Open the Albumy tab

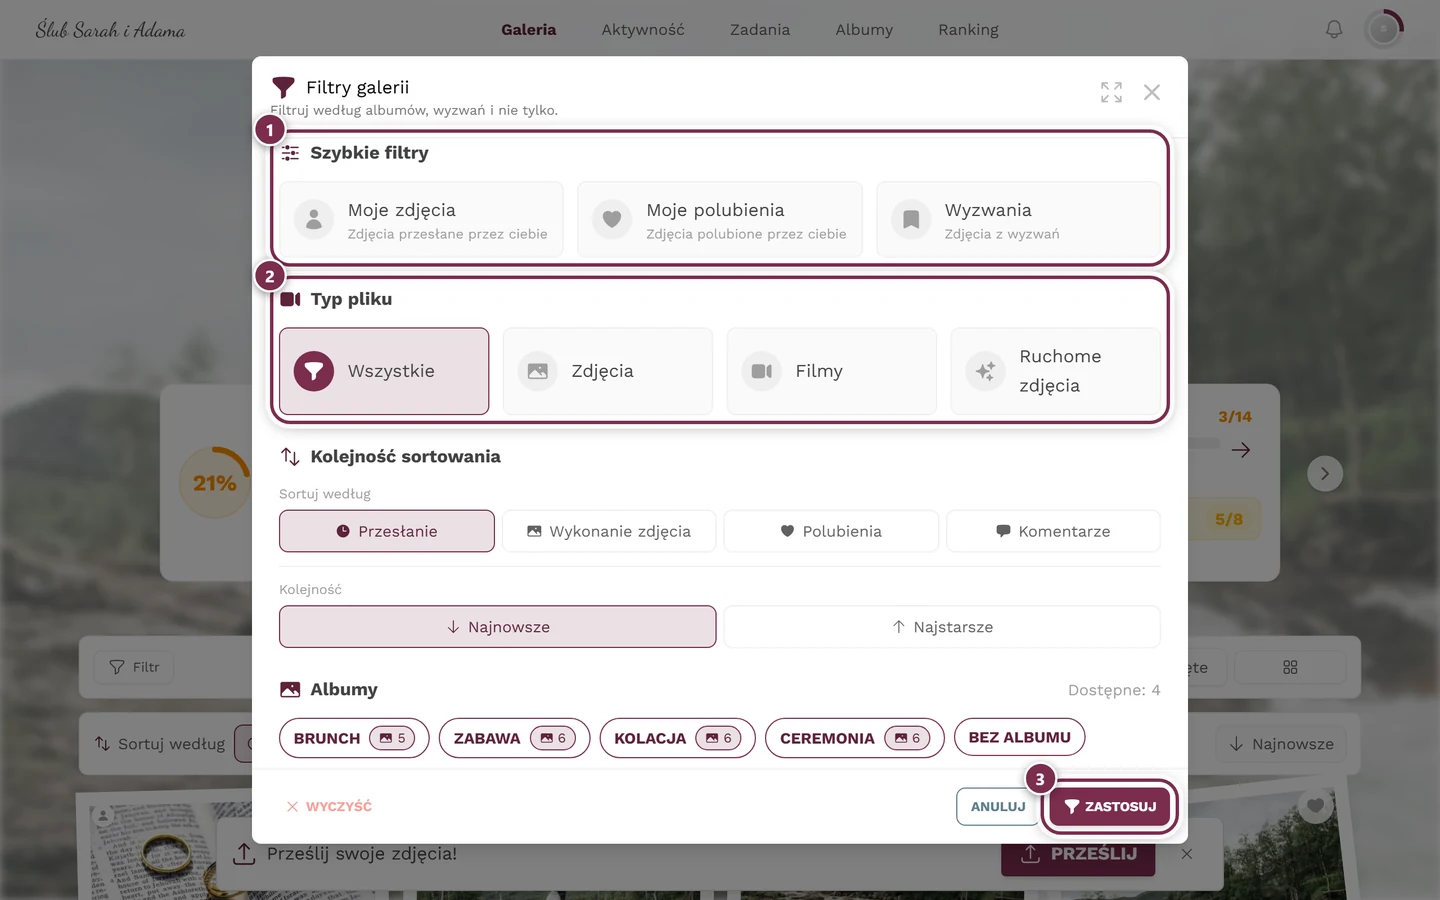864,30
